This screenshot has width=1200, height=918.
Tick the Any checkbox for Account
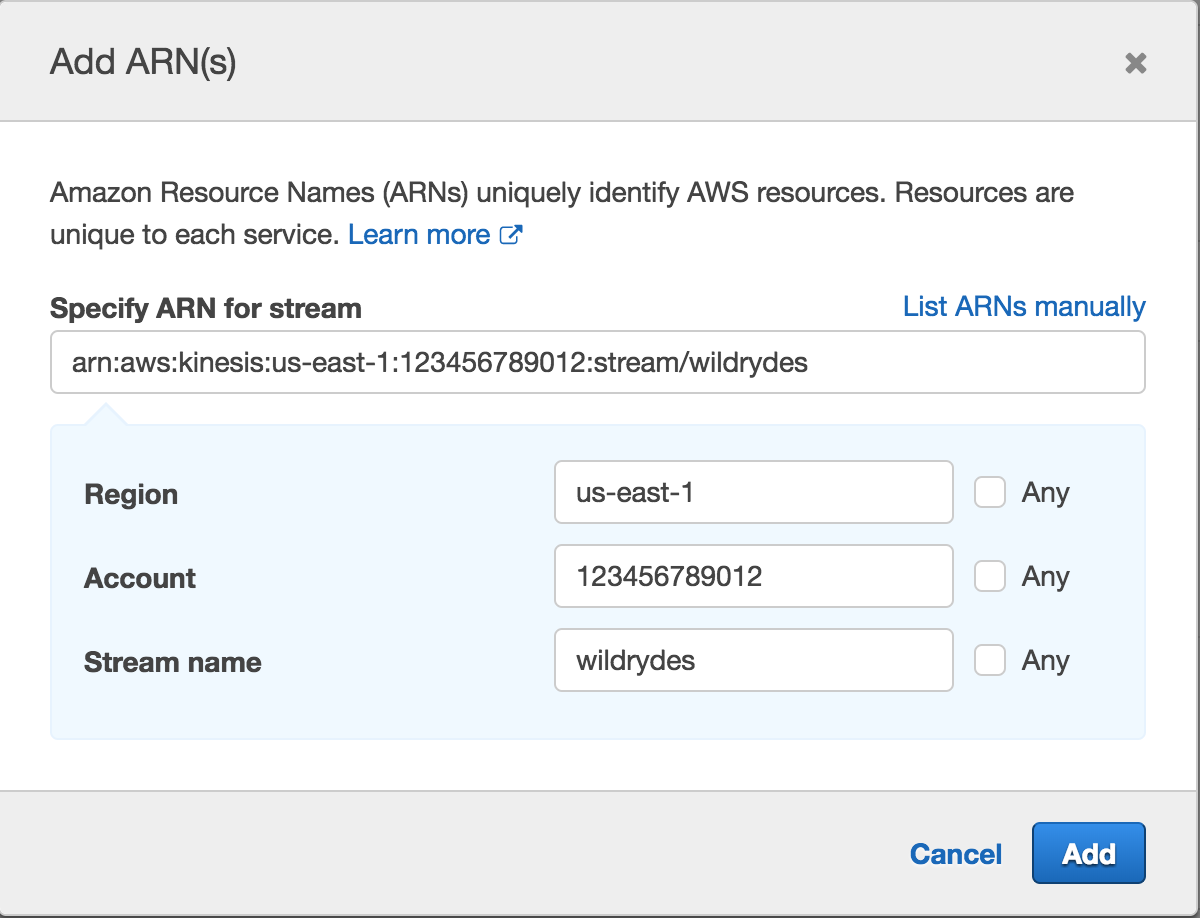tap(990, 576)
